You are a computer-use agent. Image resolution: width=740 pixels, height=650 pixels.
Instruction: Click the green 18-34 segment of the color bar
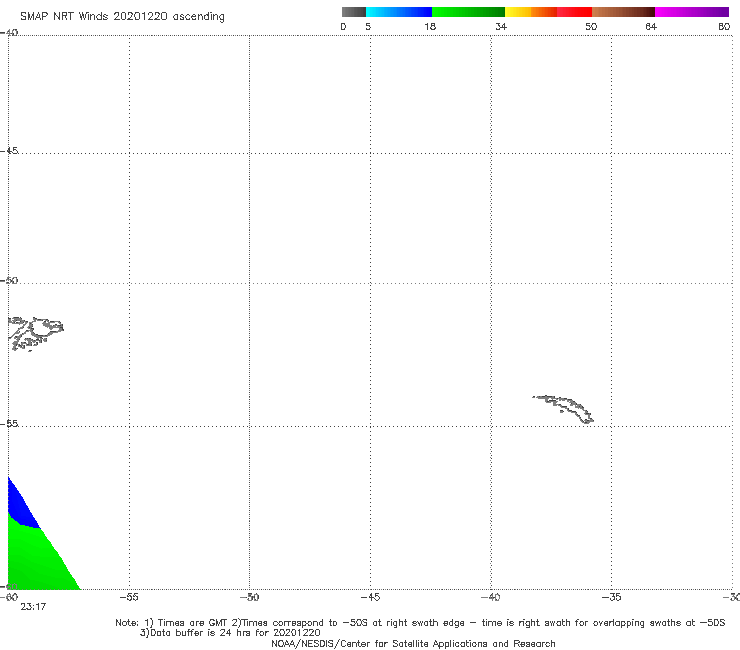tap(468, 12)
